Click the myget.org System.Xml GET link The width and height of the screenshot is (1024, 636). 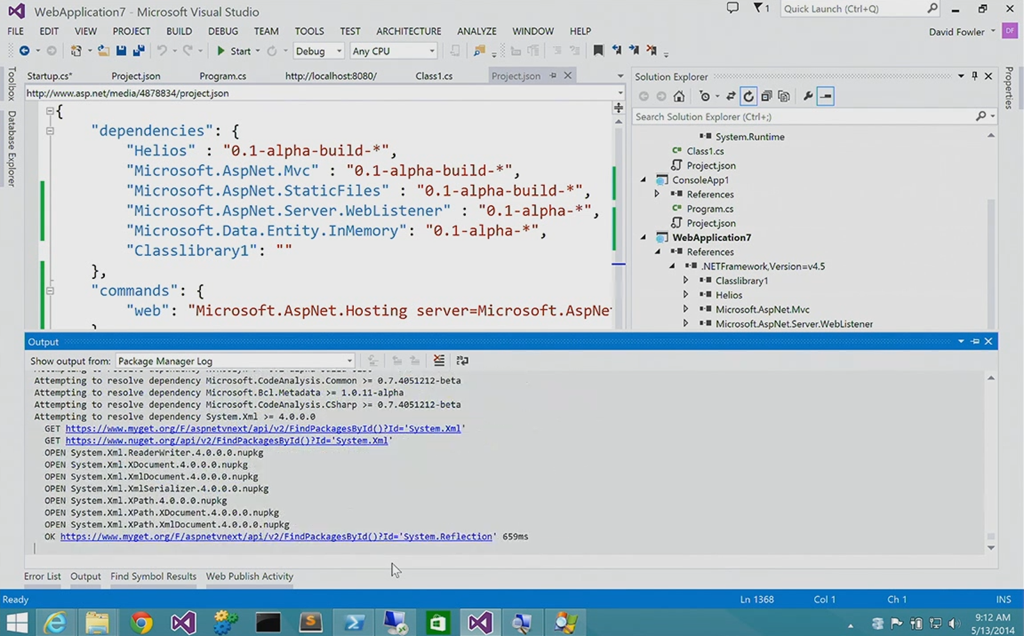pos(264,428)
